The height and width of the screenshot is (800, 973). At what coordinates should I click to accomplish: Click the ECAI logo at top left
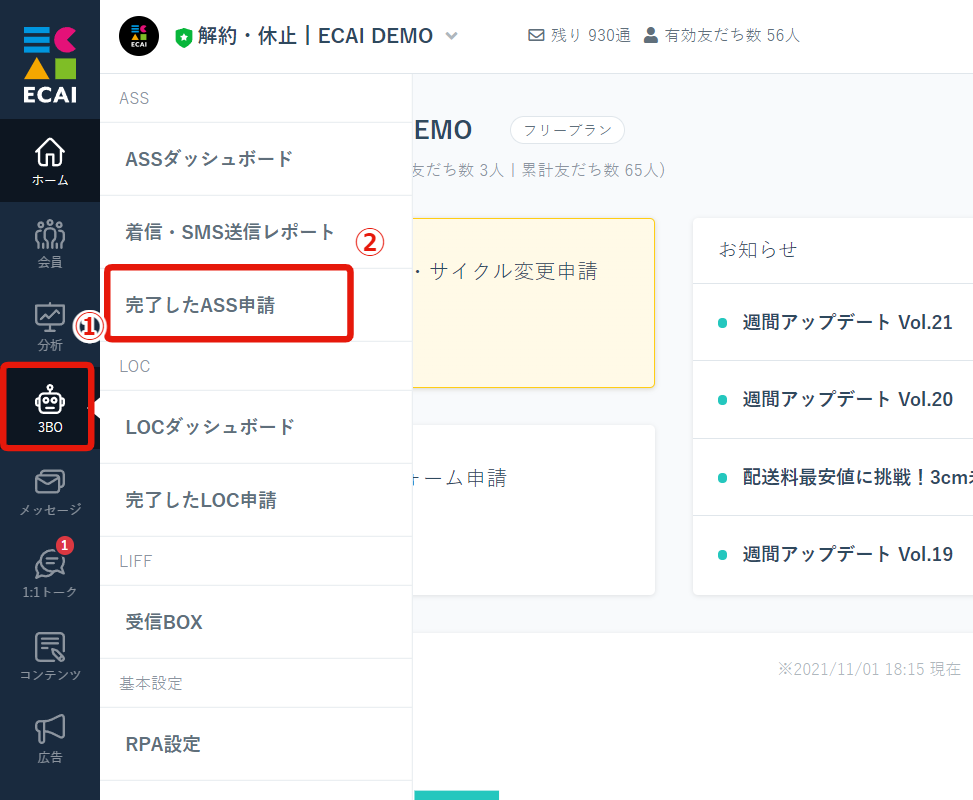(50, 64)
